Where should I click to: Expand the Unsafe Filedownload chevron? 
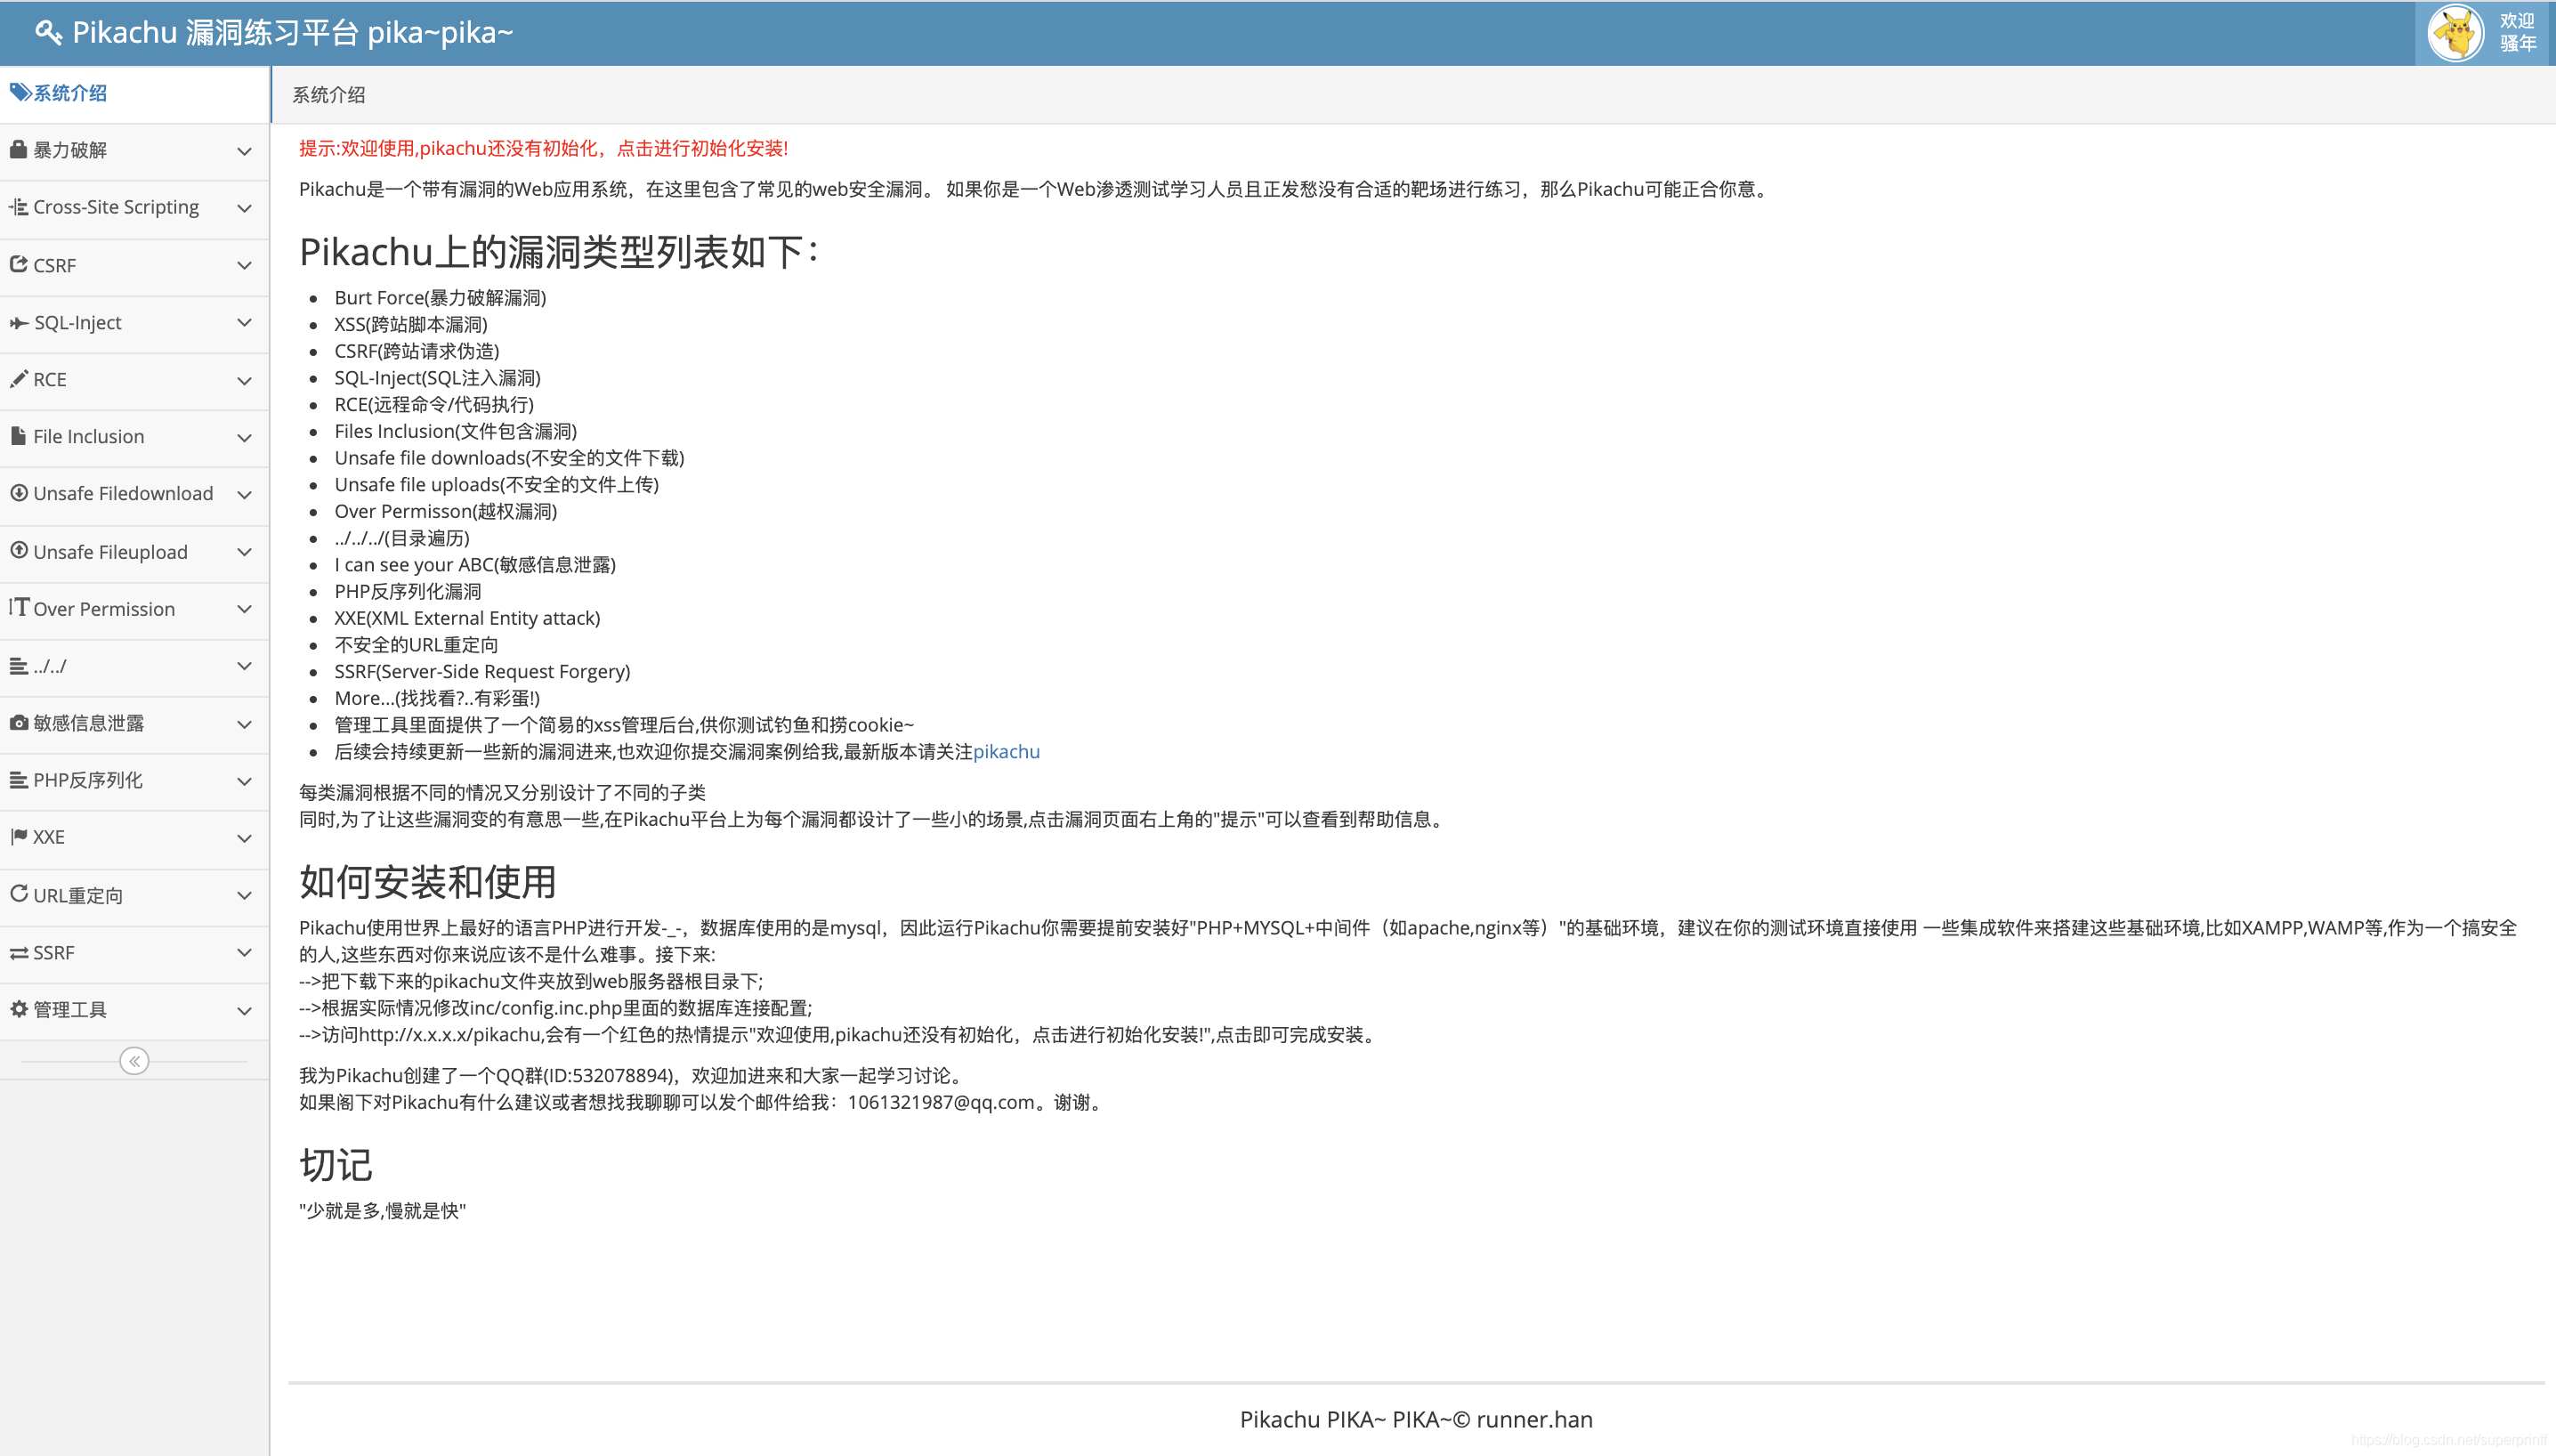[x=244, y=494]
